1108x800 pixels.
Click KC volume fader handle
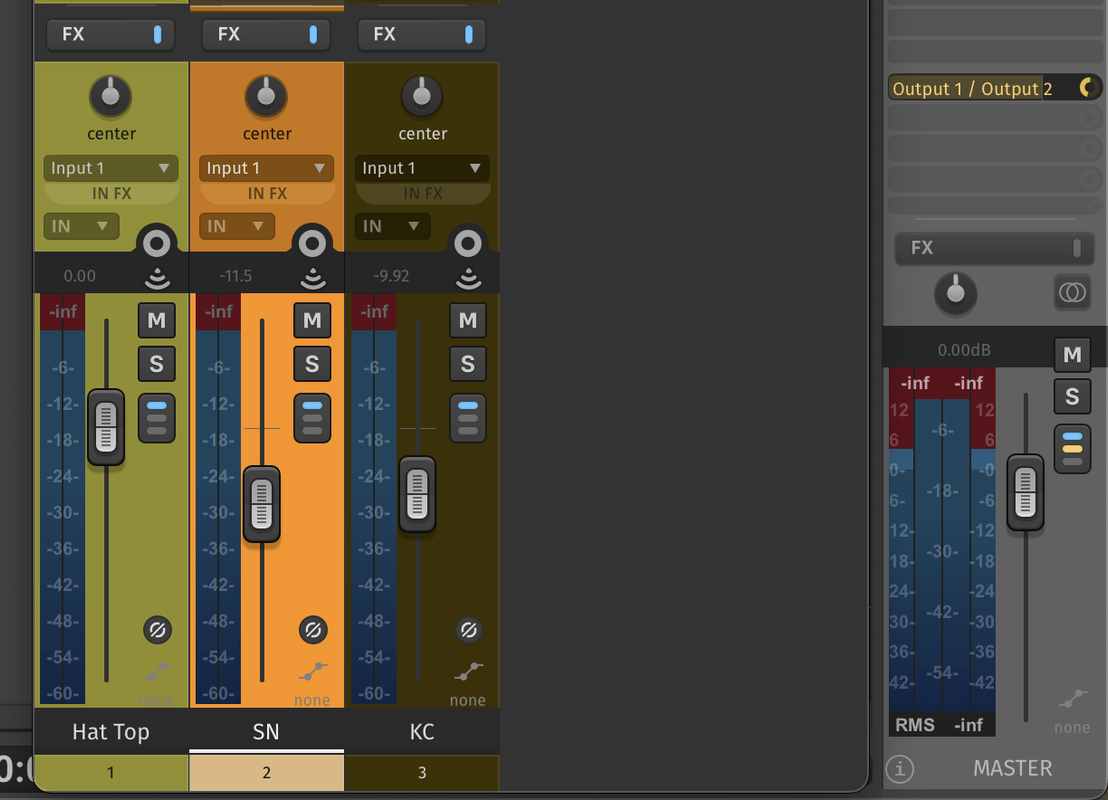[x=417, y=494]
